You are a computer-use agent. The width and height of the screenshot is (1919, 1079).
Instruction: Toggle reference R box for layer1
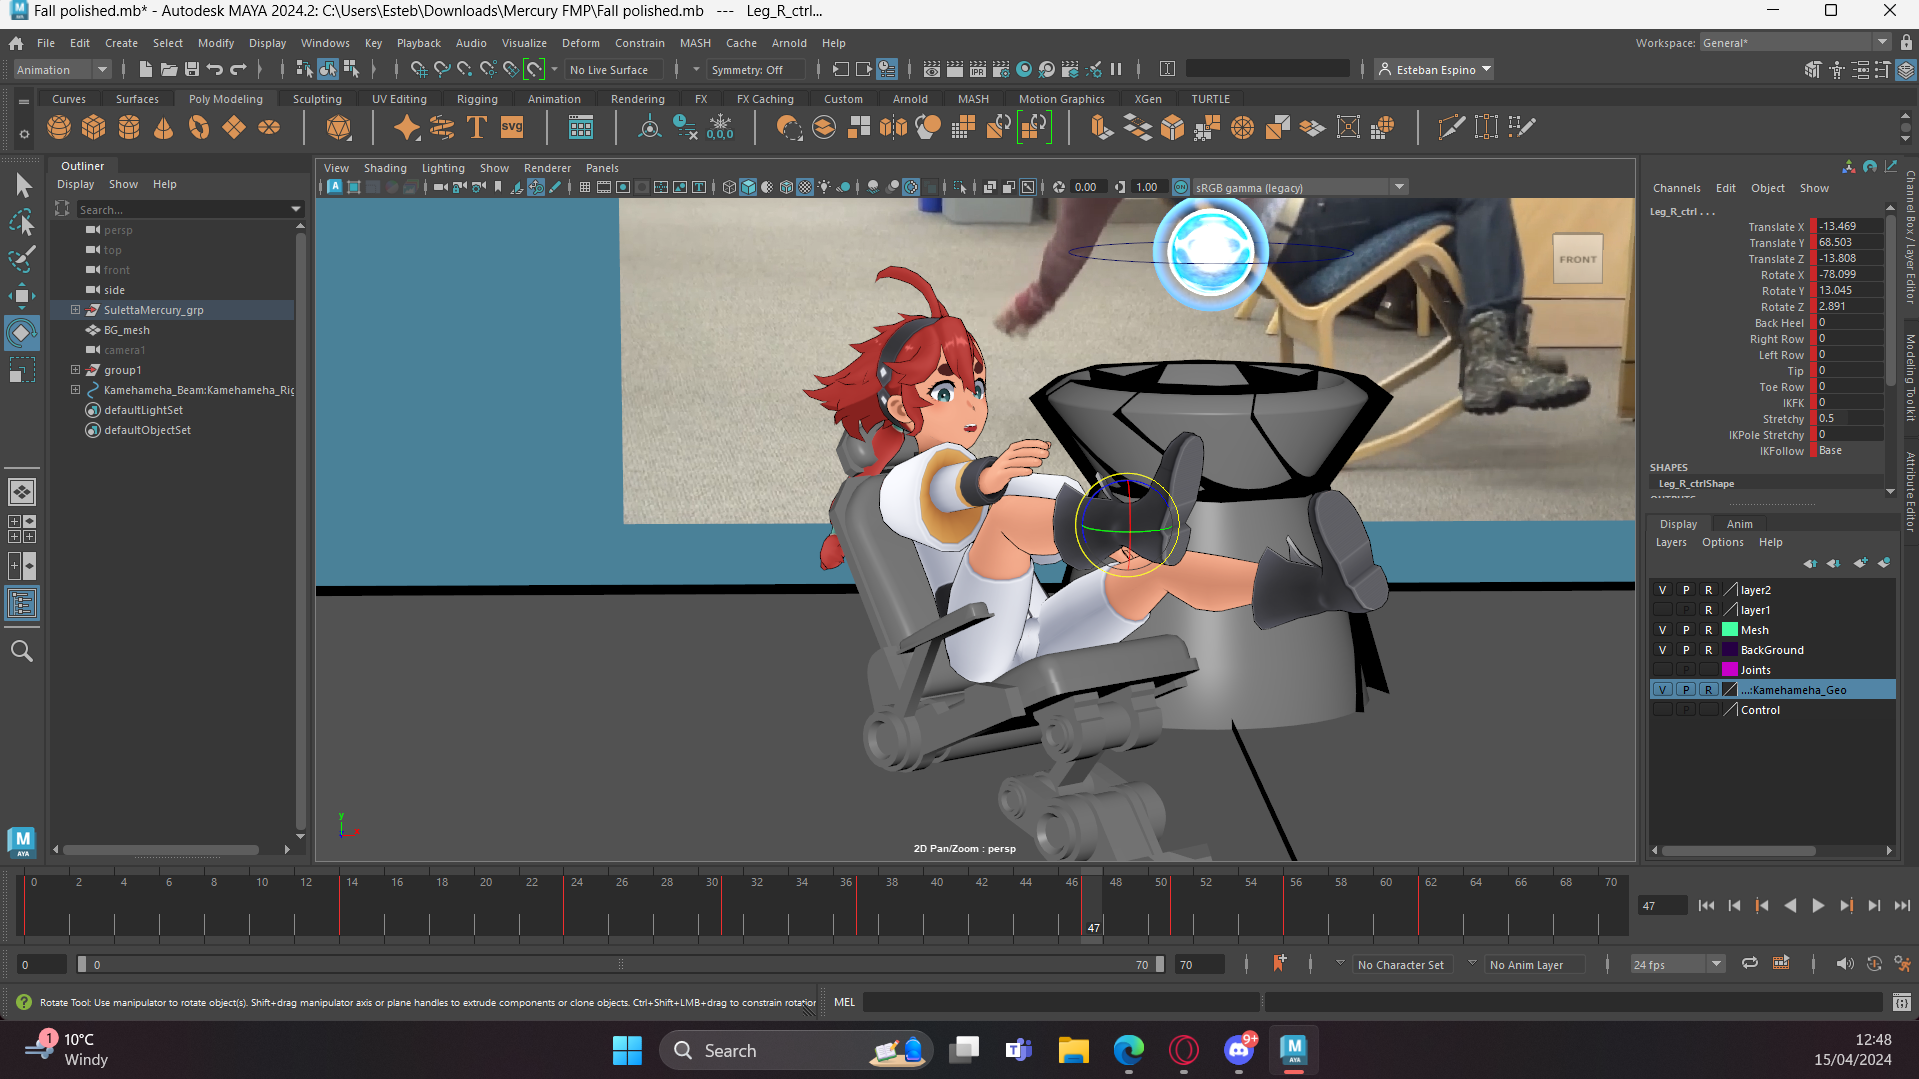pyautogui.click(x=1709, y=610)
